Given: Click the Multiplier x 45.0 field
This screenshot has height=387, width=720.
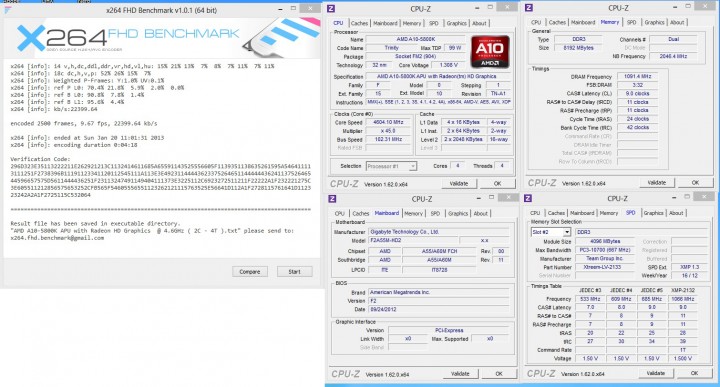Looking at the screenshot, I should pyautogui.click(x=388, y=131).
